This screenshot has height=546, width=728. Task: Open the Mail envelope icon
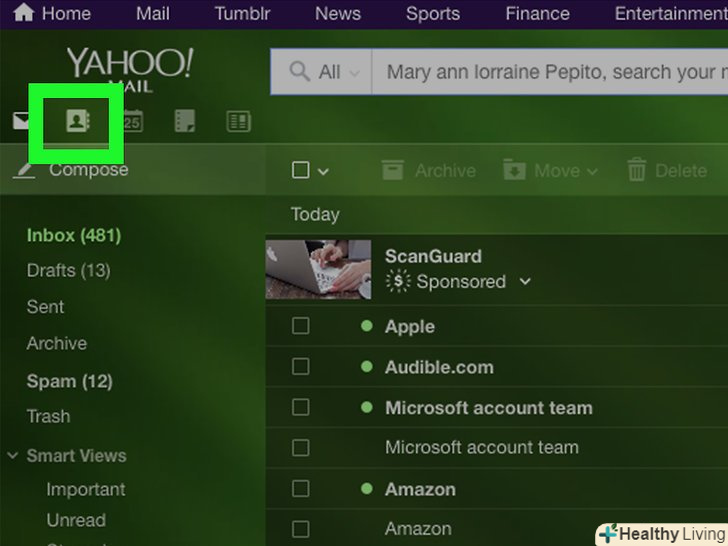tap(21, 121)
